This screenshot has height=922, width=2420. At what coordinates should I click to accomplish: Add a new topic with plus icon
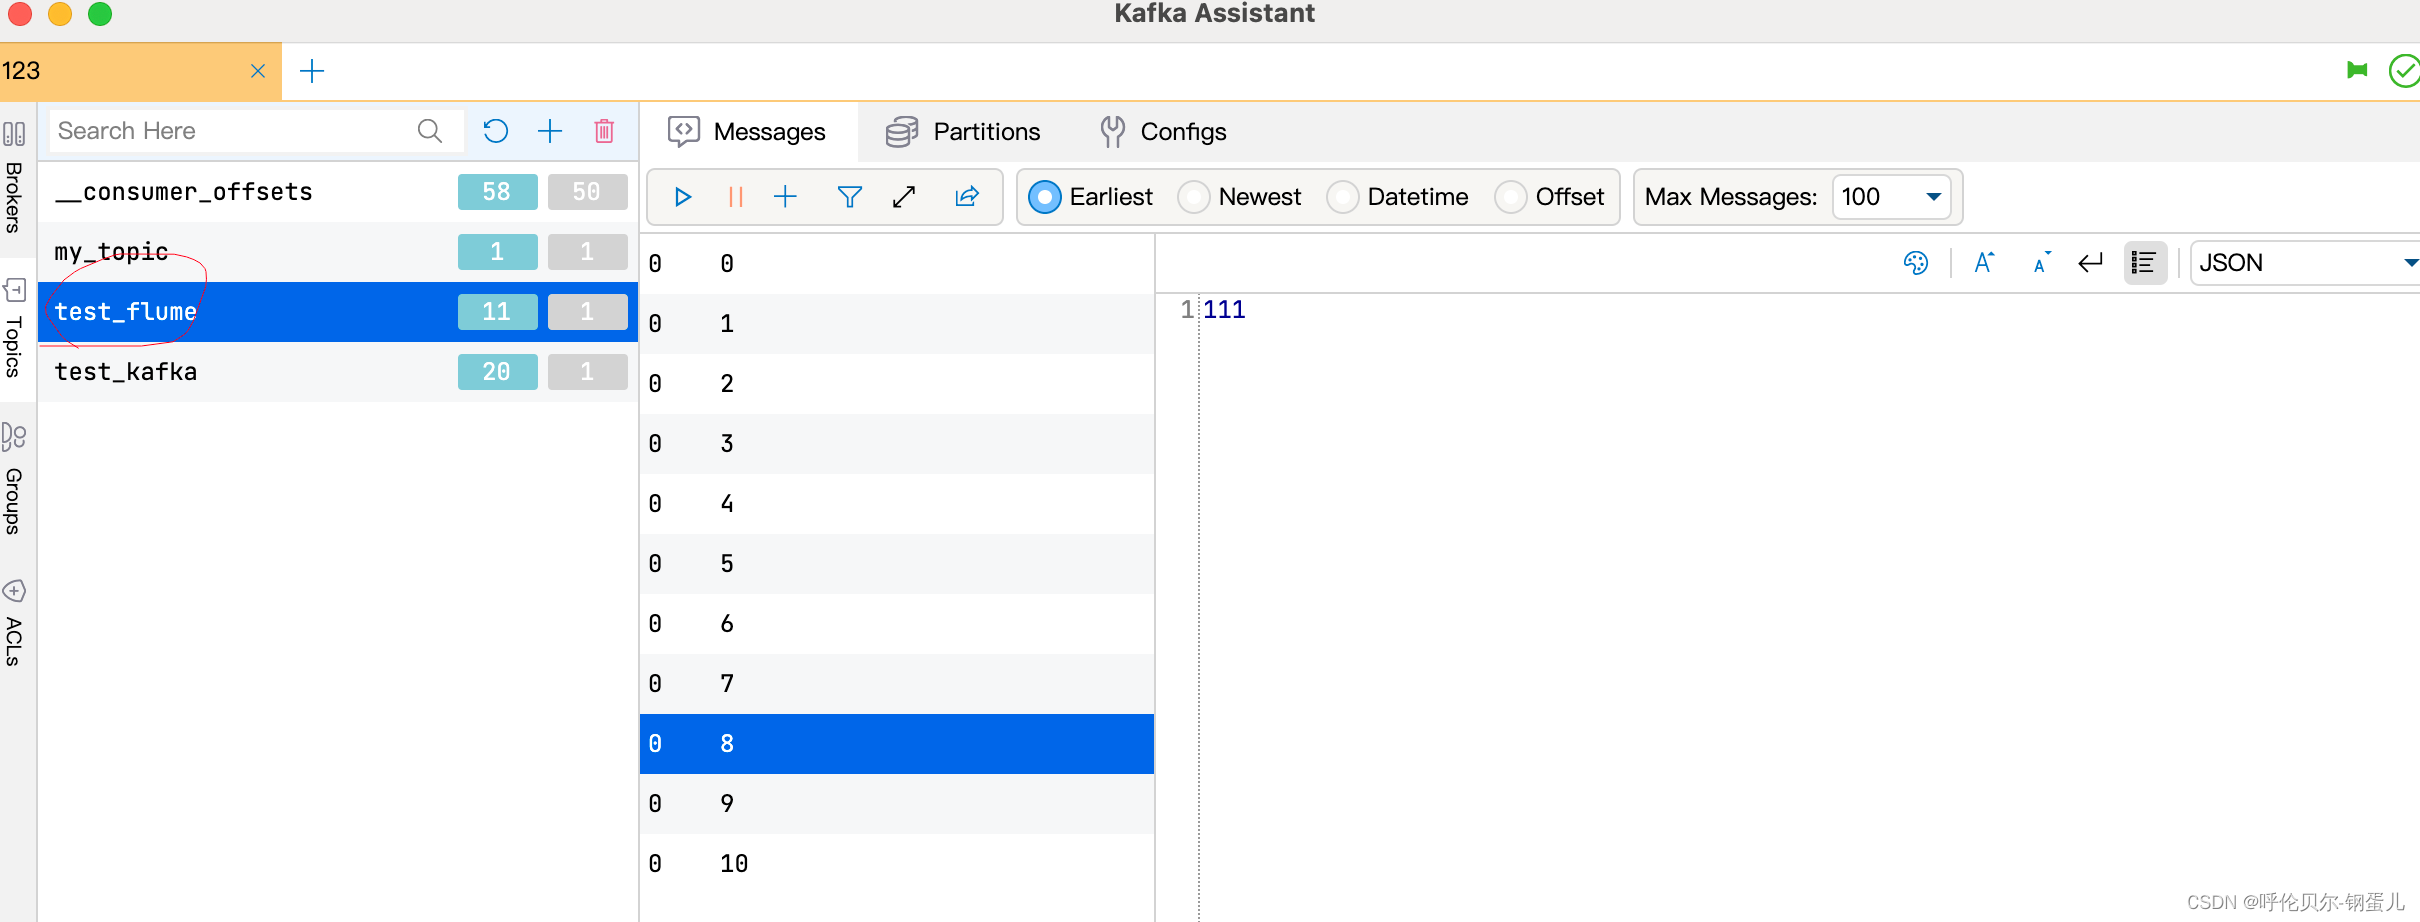coord(550,131)
